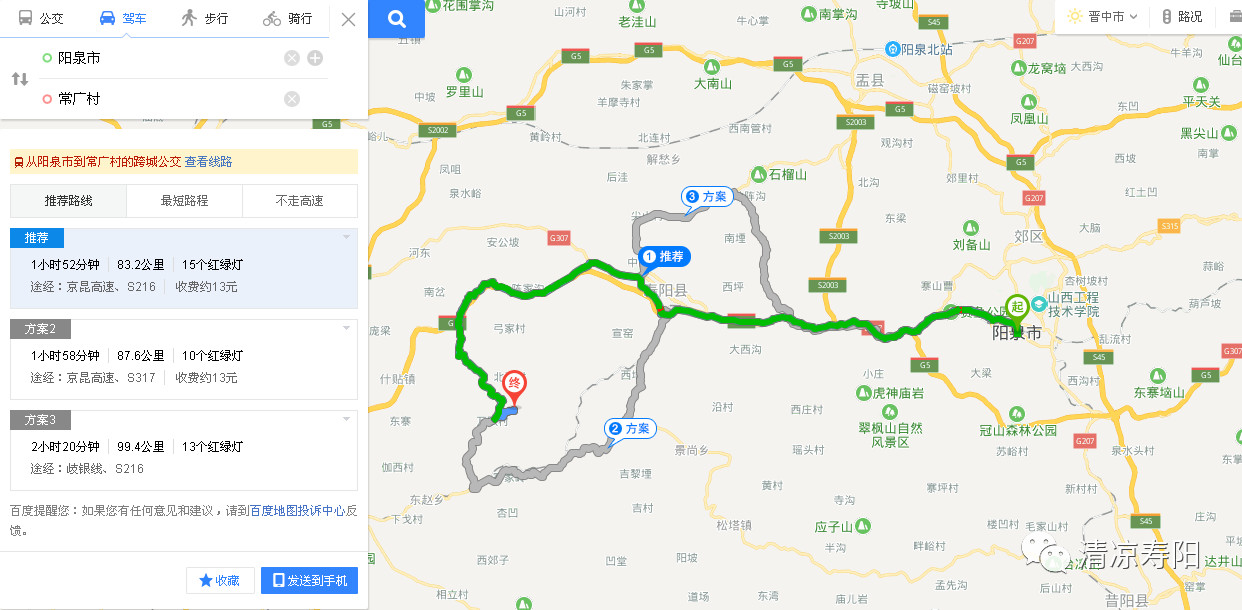
Task: Switch to 公交 transit mode
Action: (41, 18)
